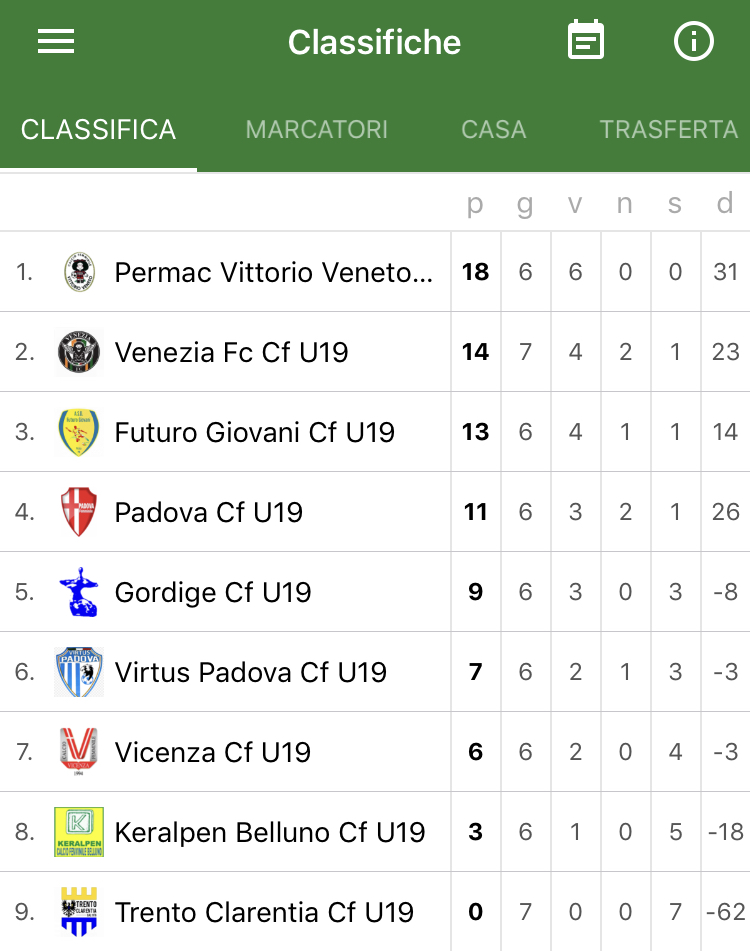The image size is (750, 951).
Task: Tap the Futuro Giovani yellow crest
Action: (x=79, y=432)
